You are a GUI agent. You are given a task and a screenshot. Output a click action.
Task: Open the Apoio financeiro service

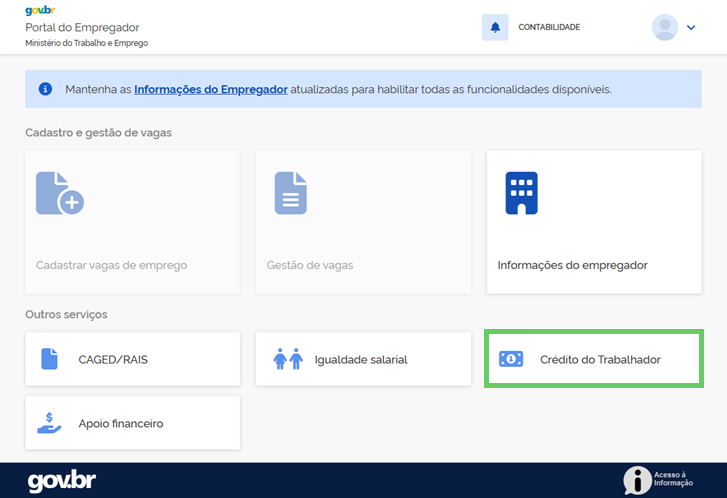click(133, 423)
